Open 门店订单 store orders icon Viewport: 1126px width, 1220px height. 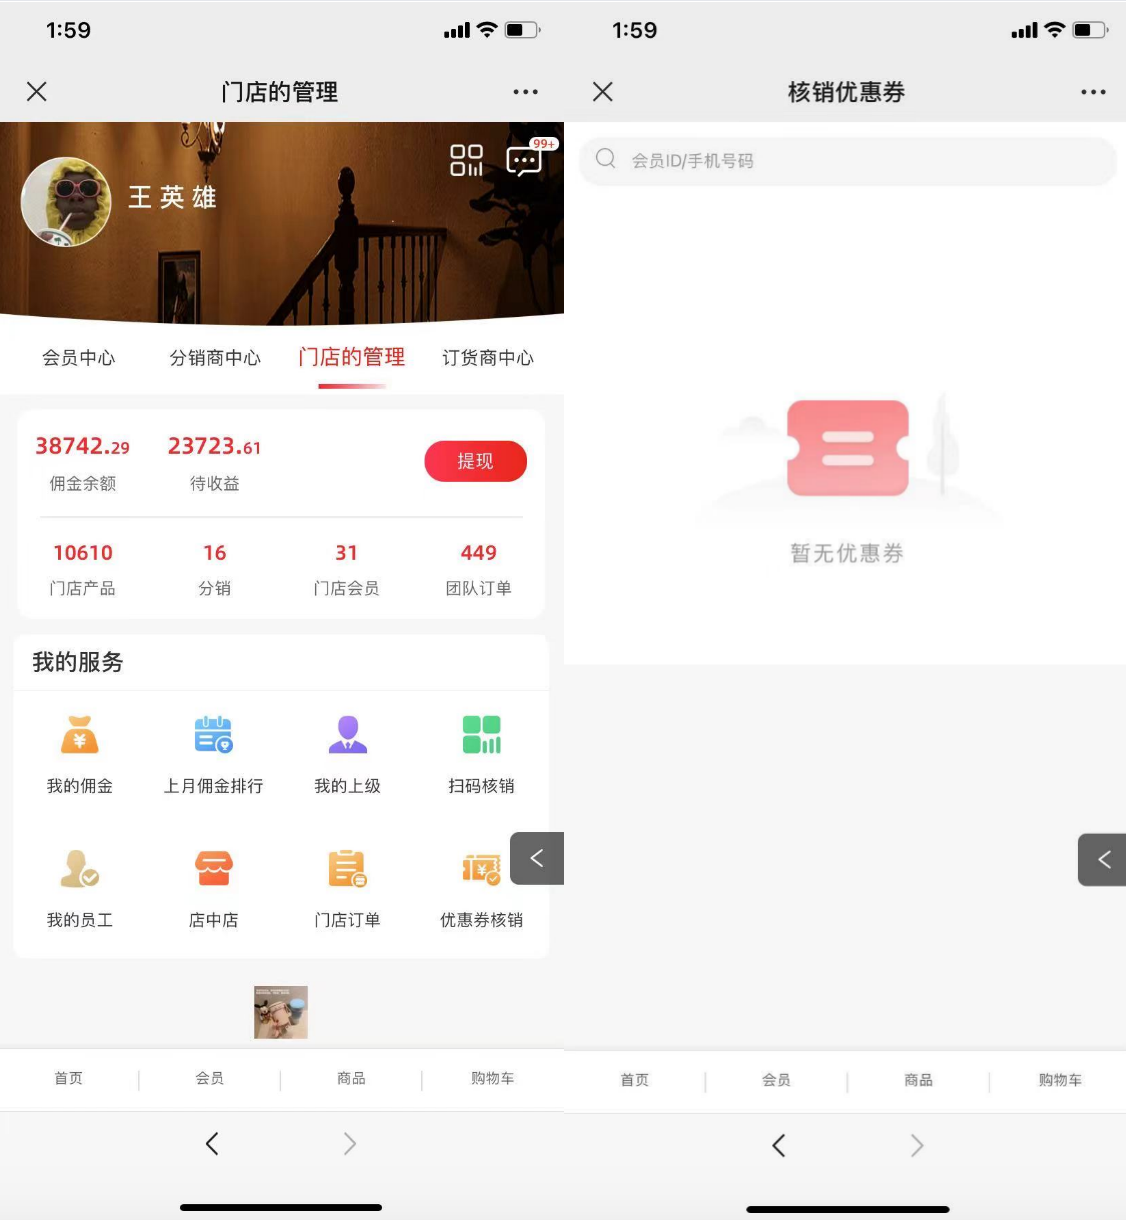point(347,884)
